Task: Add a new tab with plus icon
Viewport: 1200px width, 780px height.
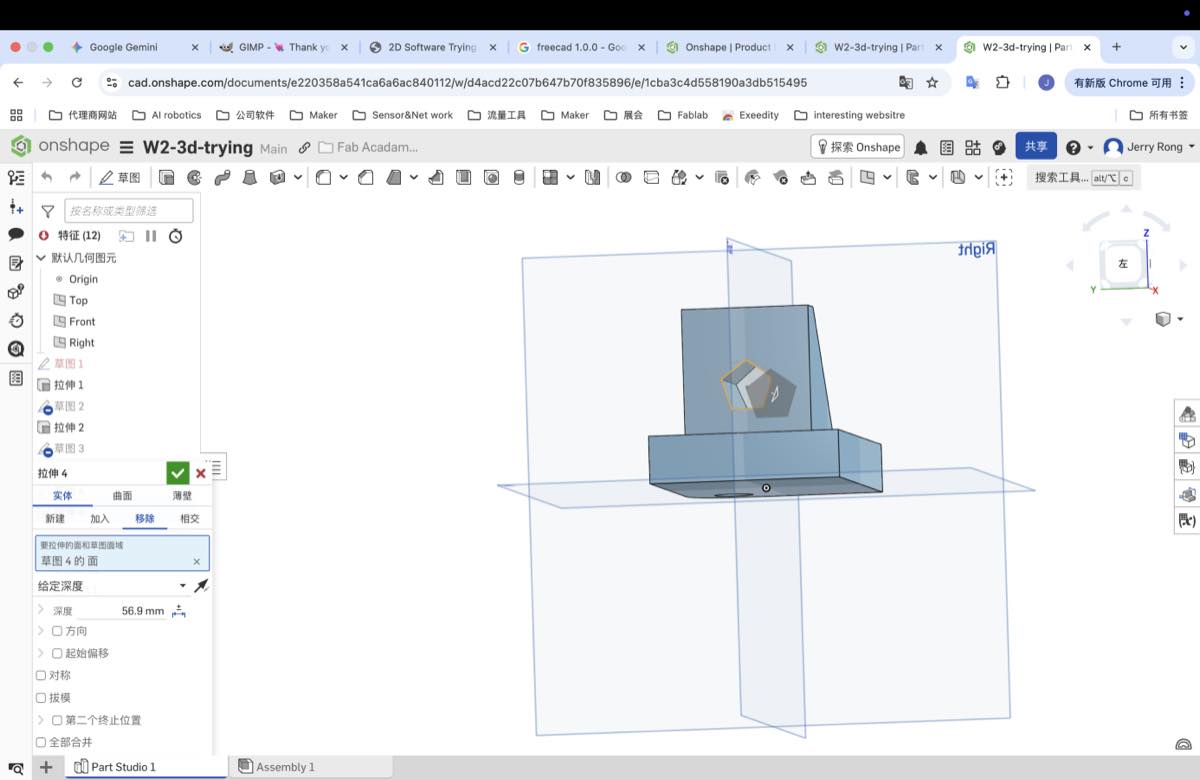Action: click(x=46, y=767)
